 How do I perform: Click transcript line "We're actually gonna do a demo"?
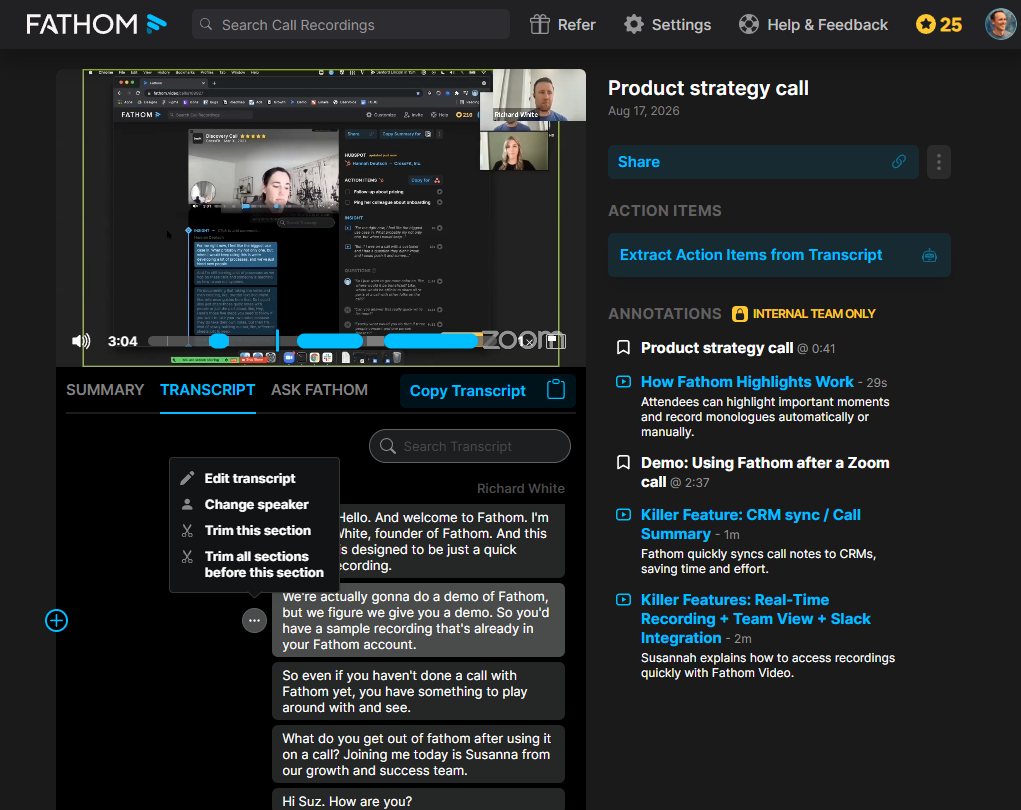point(418,621)
